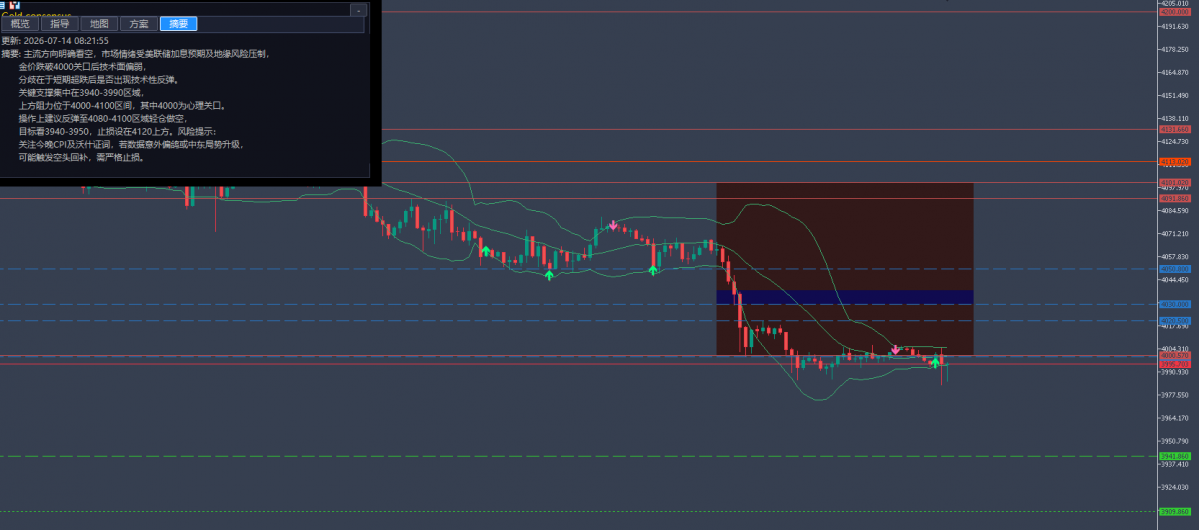Image resolution: width=1199 pixels, height=530 pixels.
Task: Click the dark blue zone rectangle on chart
Action: 845,297
